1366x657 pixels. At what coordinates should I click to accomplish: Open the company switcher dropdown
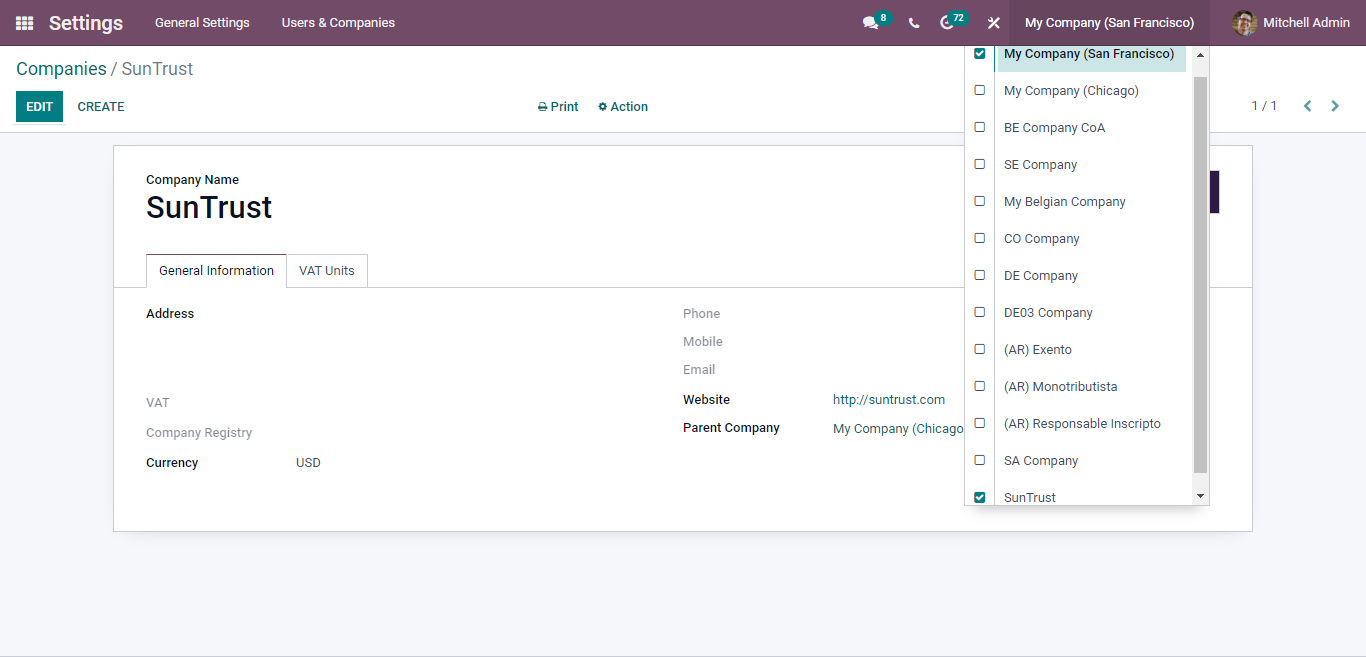point(1109,23)
